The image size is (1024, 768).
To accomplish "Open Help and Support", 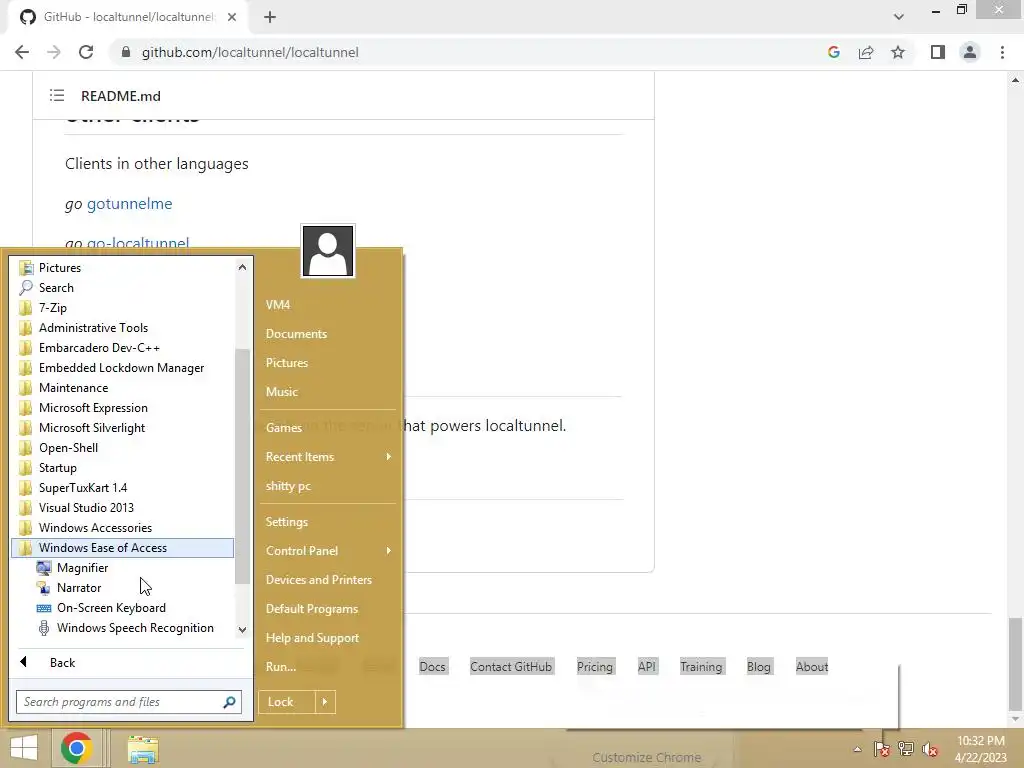I will [x=312, y=638].
